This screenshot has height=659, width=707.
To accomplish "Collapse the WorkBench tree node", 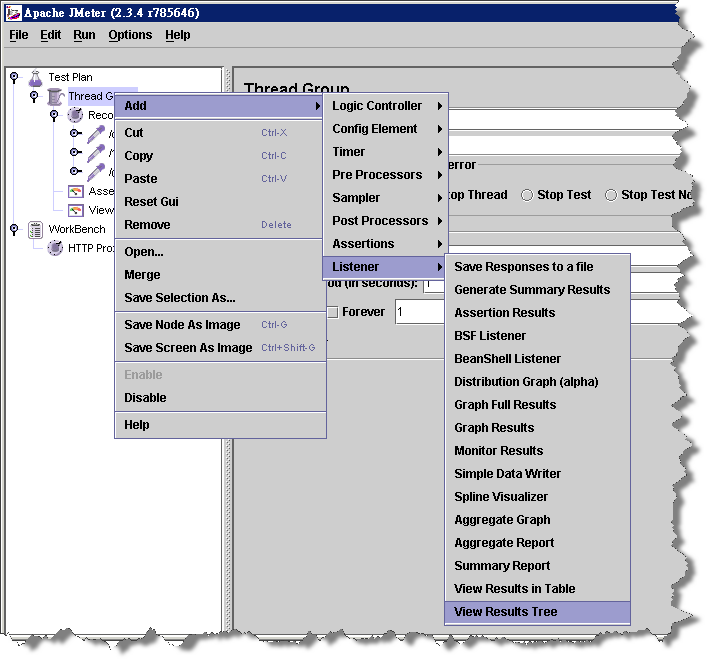I will pyautogui.click(x=14, y=229).
